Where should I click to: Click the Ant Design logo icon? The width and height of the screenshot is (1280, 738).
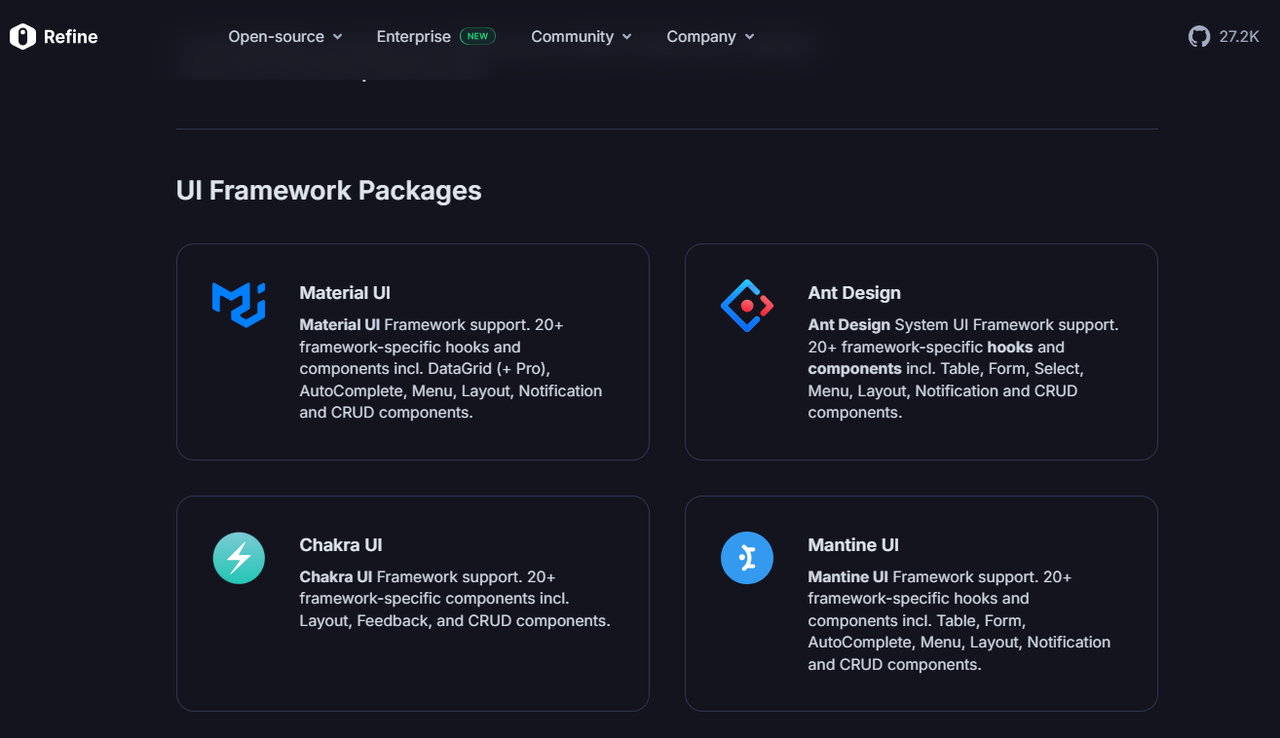click(747, 304)
